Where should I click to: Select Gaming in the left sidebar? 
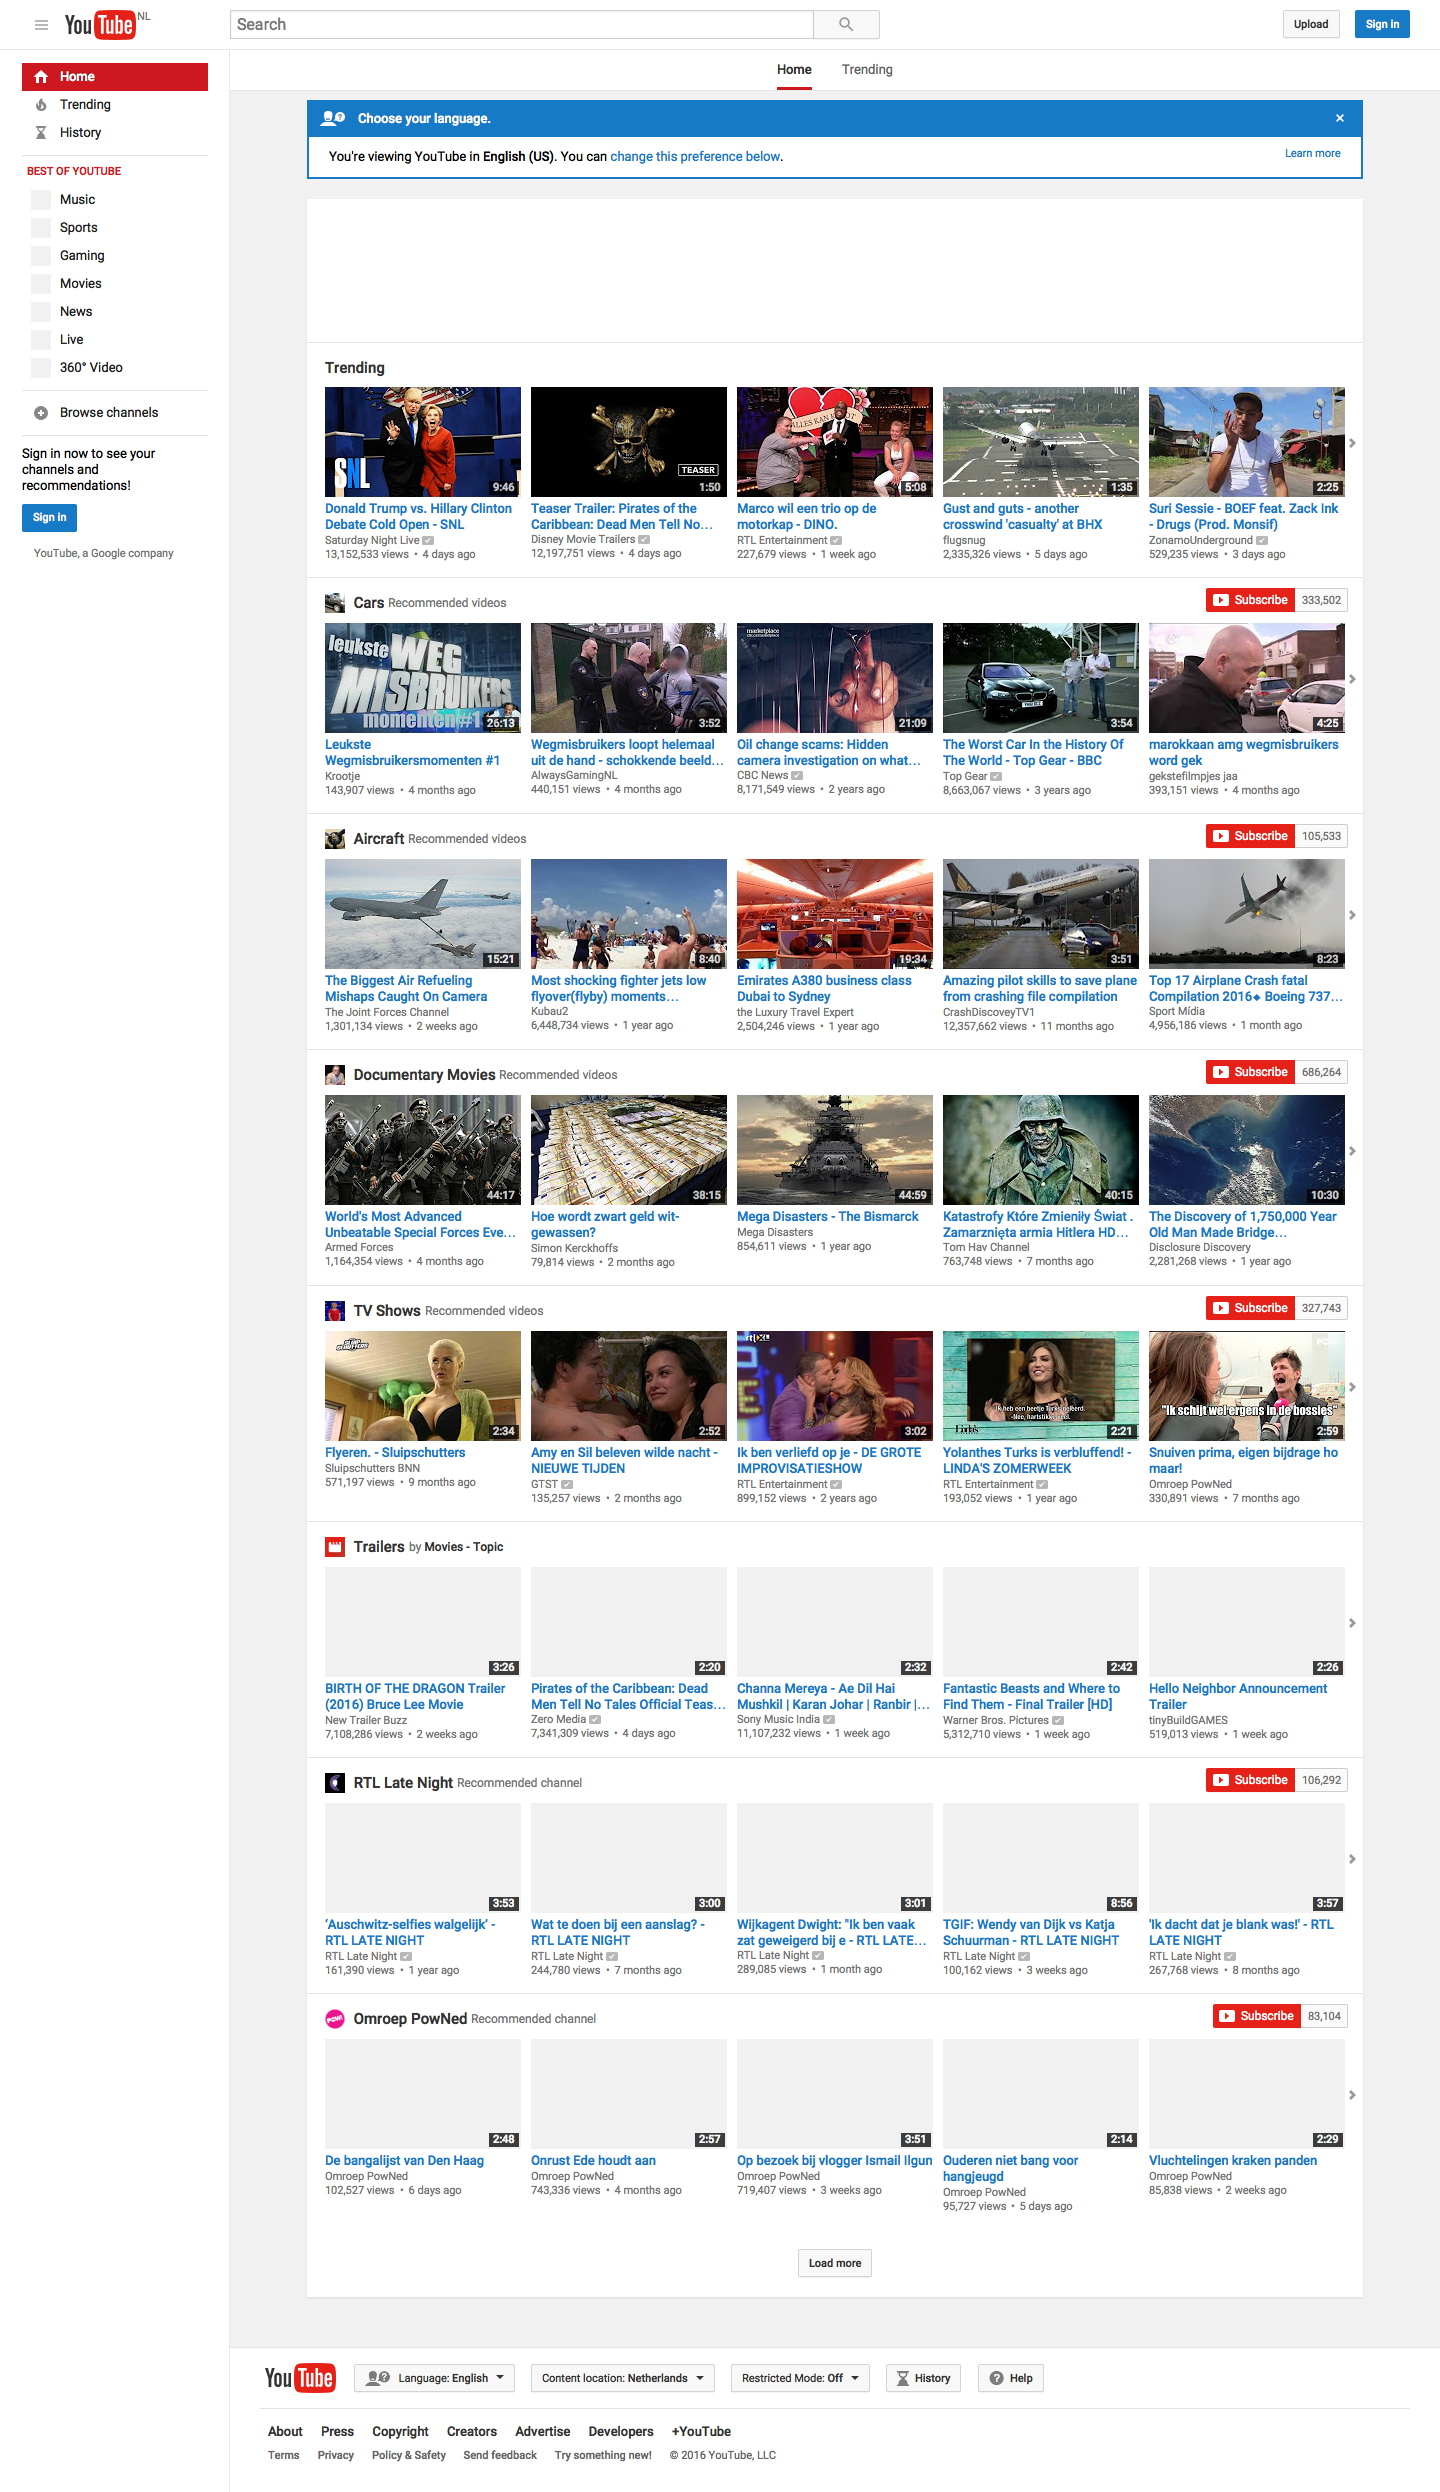tap(115, 256)
